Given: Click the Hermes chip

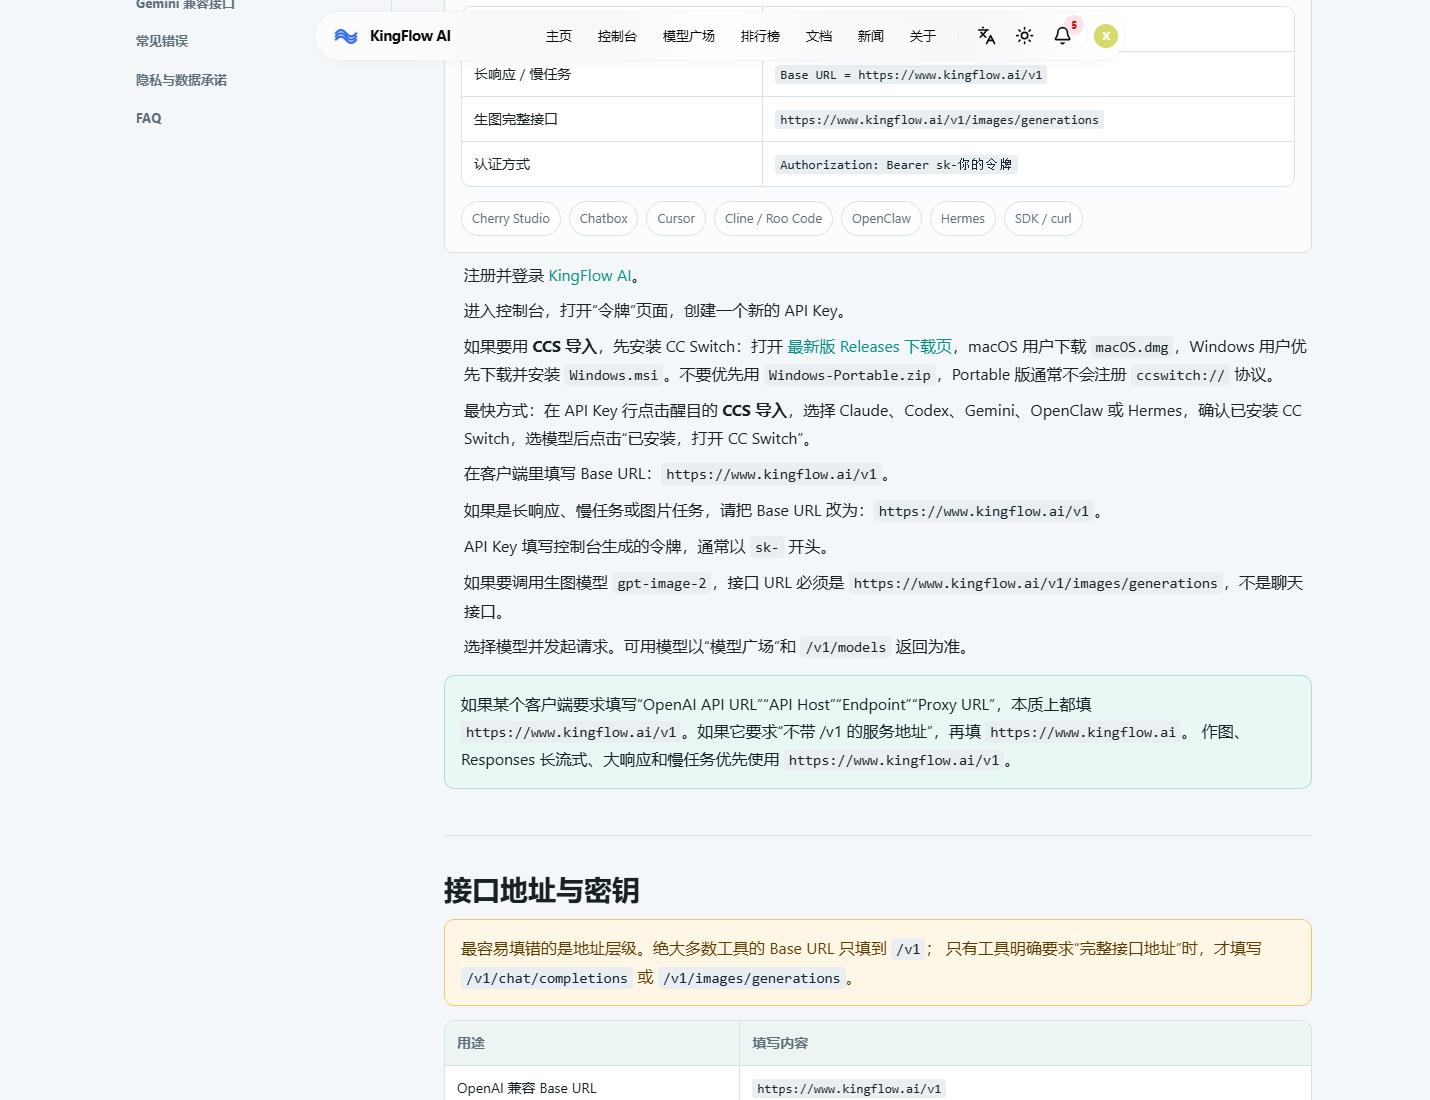Looking at the screenshot, I should (962, 219).
